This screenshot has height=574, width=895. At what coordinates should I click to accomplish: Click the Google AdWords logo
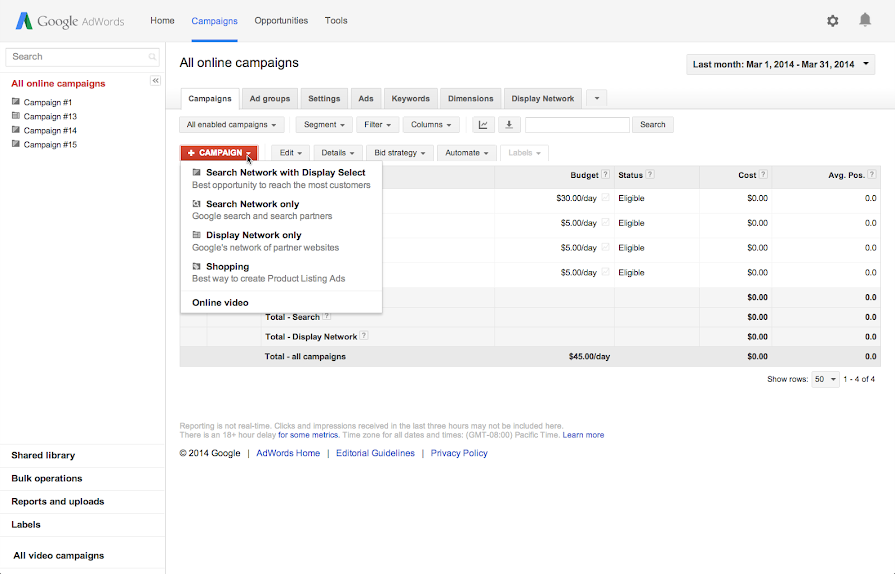72,21
